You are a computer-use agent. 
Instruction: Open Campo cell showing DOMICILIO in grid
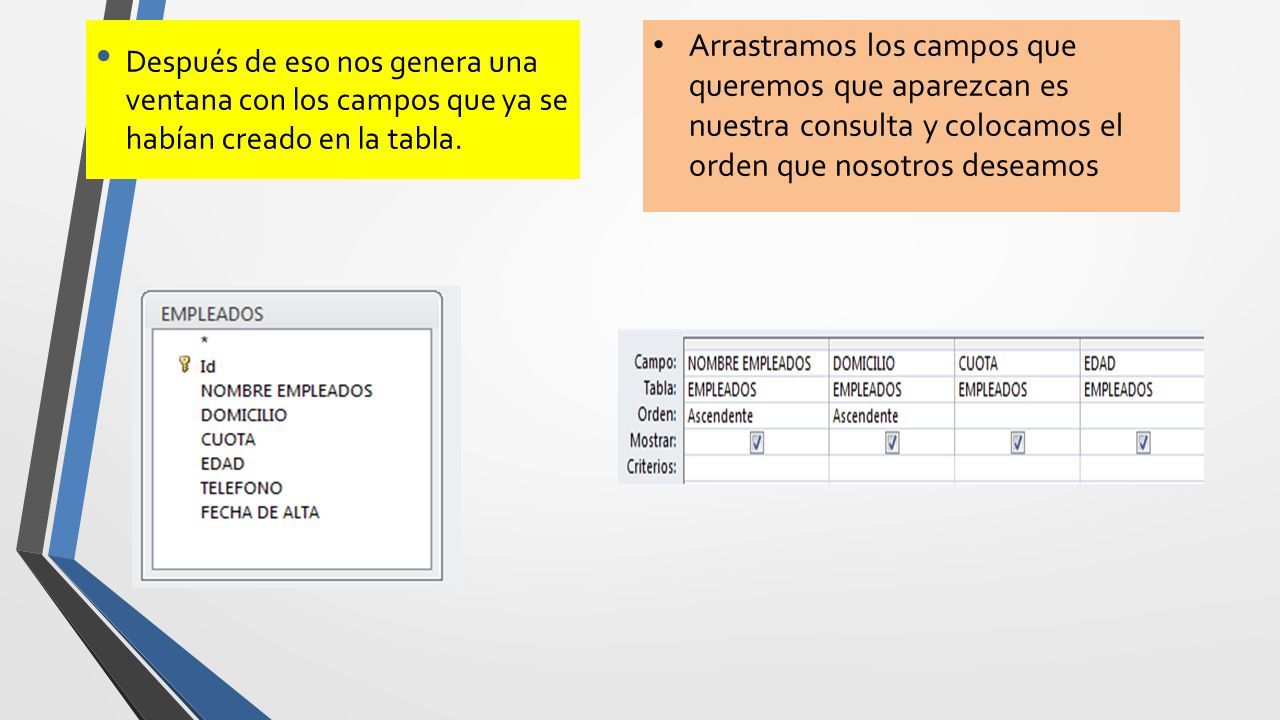[x=892, y=363]
